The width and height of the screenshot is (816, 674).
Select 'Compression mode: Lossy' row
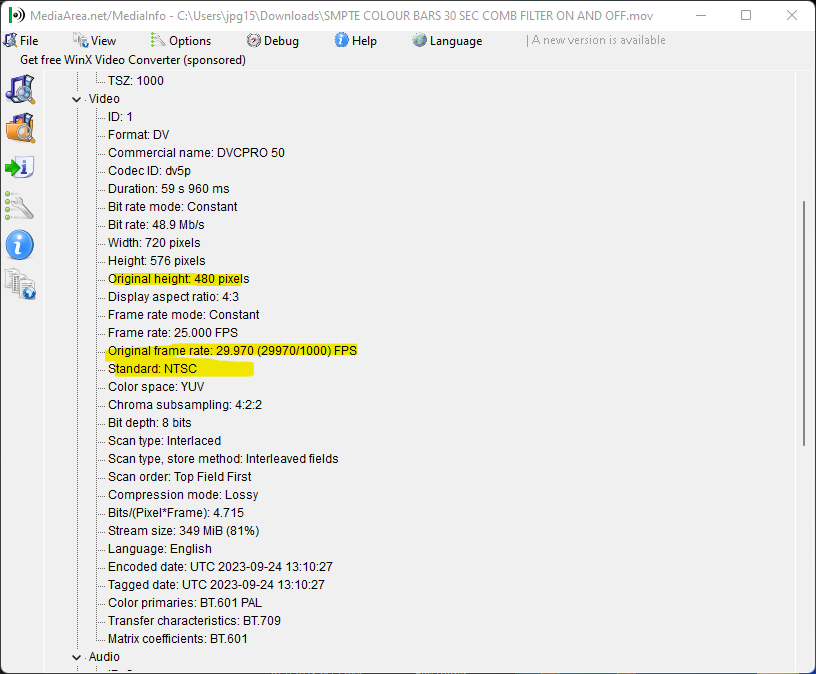pos(183,495)
